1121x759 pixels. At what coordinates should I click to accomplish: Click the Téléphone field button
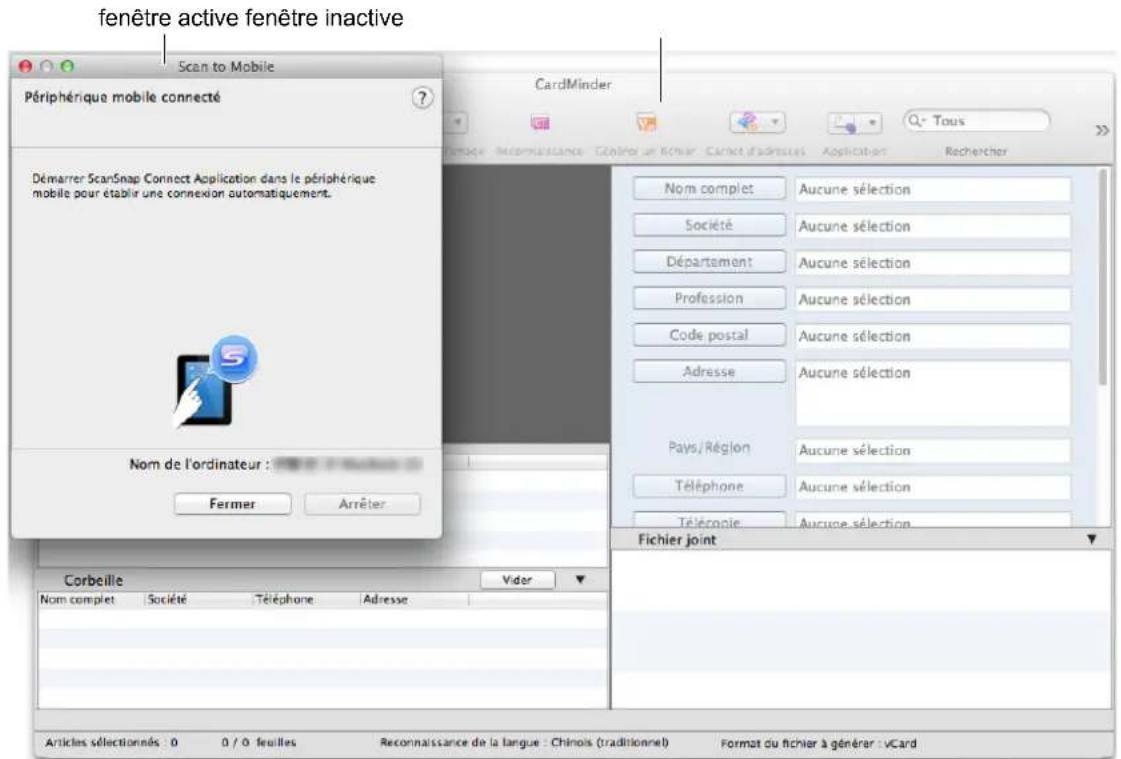tap(708, 486)
